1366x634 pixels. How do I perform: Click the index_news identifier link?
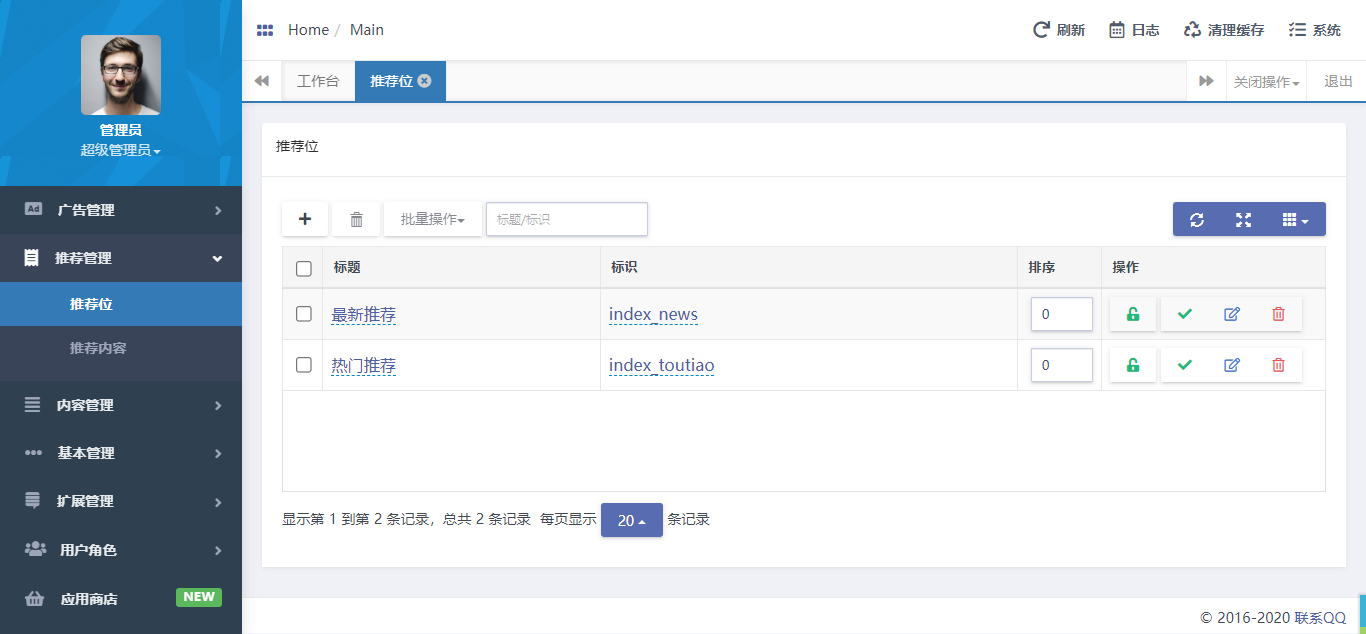tap(653, 315)
